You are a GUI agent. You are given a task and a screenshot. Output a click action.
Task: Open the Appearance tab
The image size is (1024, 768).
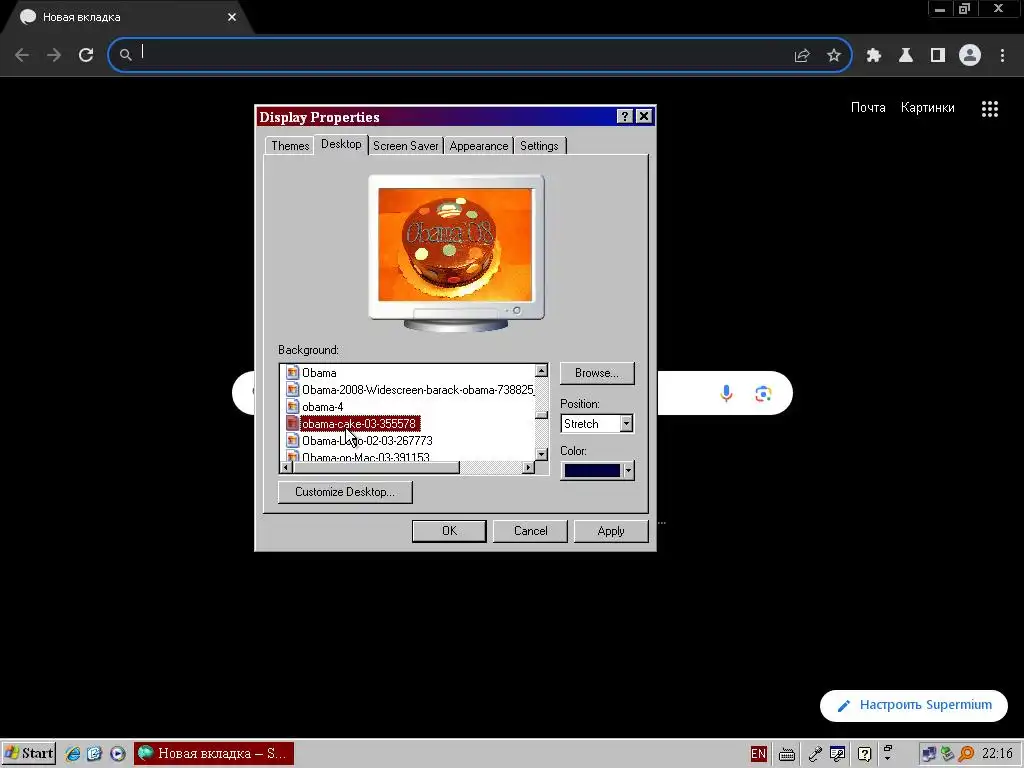[479, 146]
